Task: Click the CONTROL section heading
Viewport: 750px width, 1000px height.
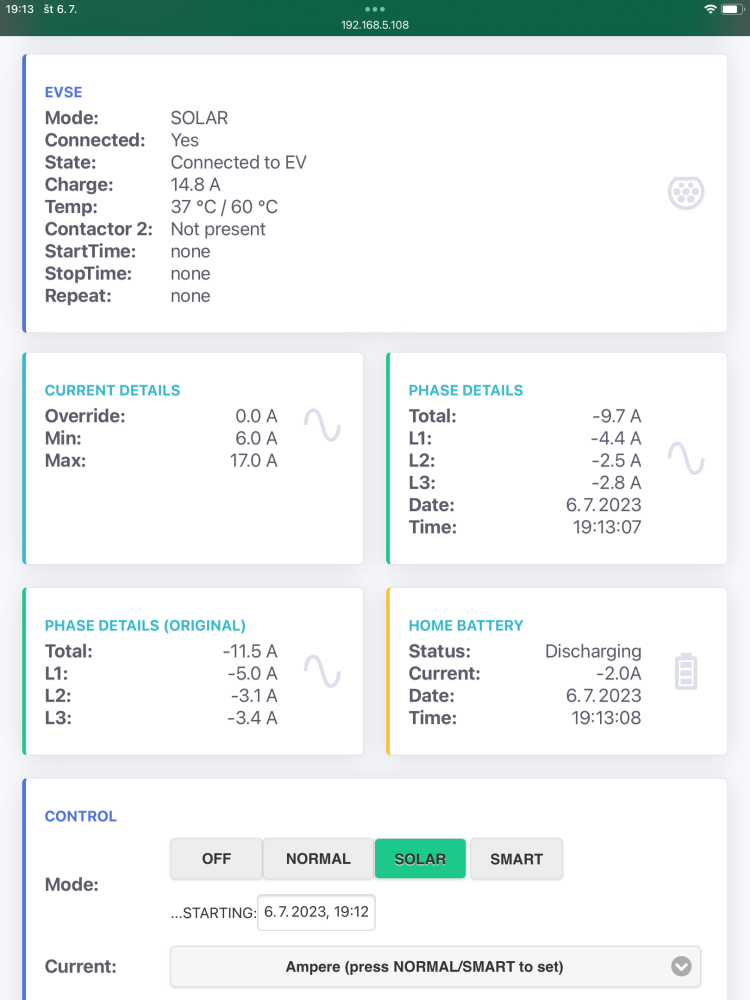Action: coord(81,816)
